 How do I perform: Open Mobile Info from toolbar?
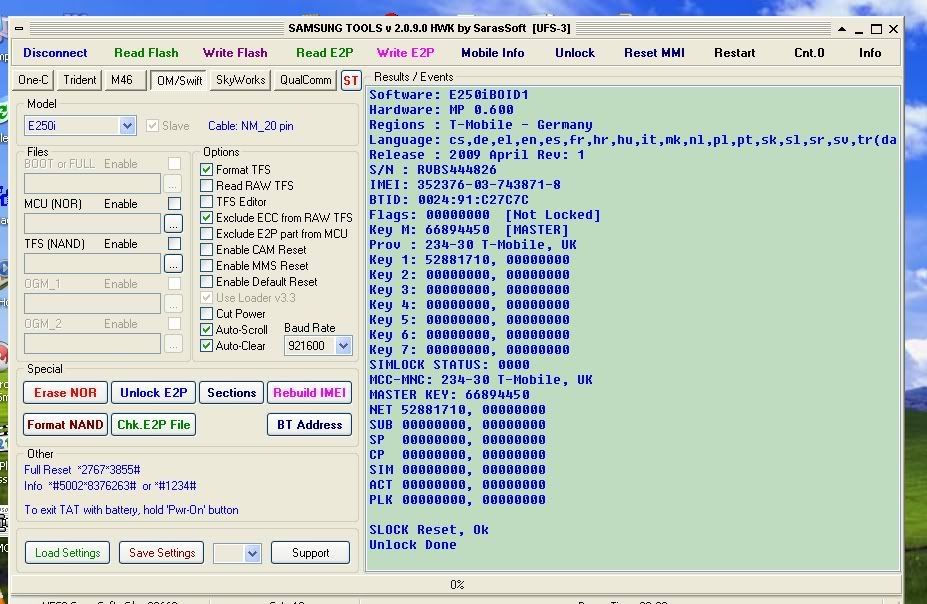coord(492,53)
